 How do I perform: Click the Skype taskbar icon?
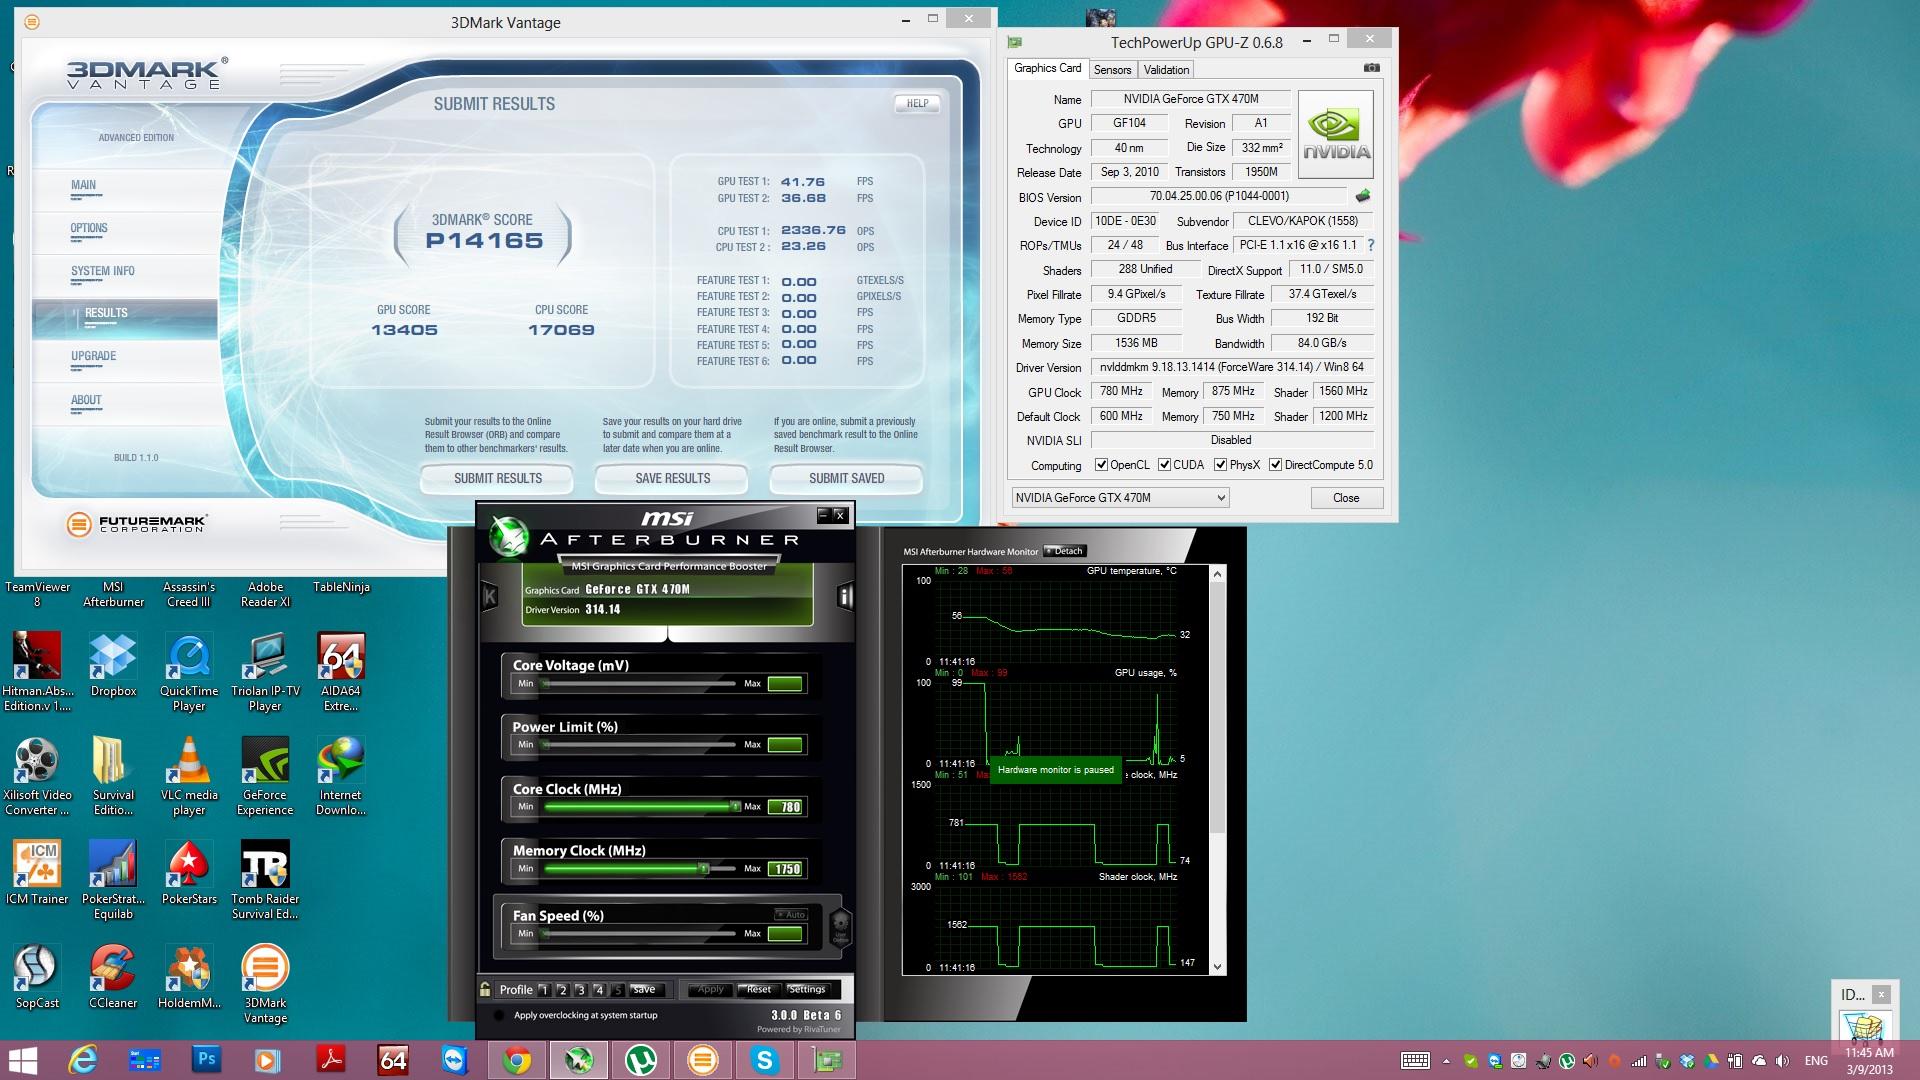pos(765,1060)
